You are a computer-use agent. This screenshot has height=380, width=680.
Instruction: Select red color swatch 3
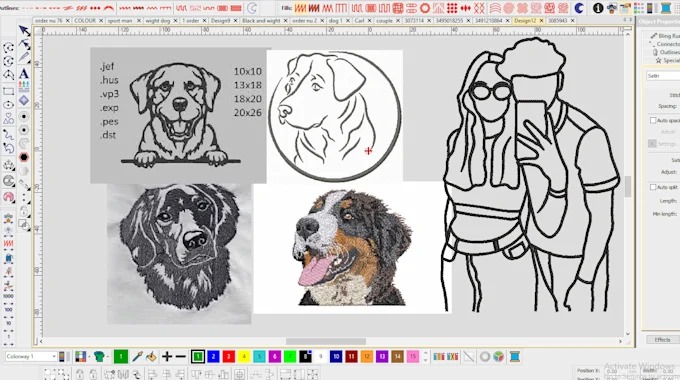pos(229,357)
